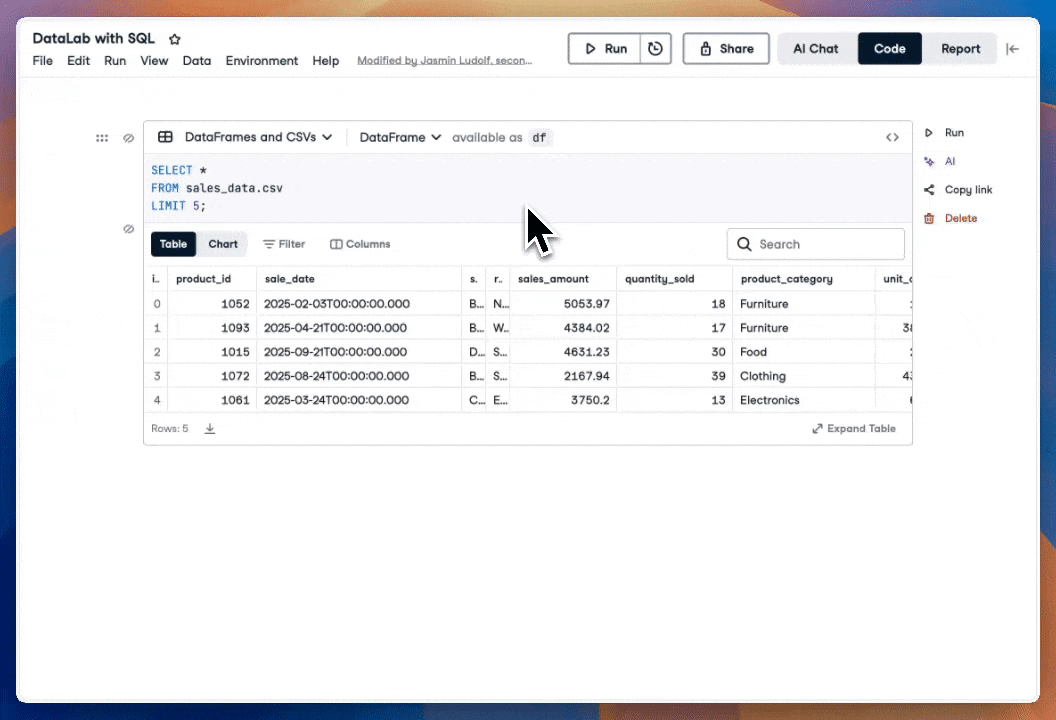Open the run history clock icon
1056x720 pixels.
[655, 48]
